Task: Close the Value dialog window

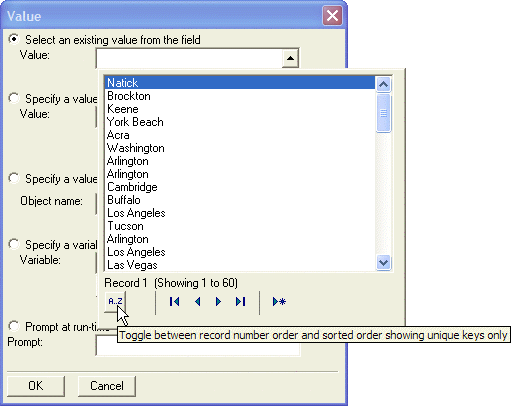Action: 332,15
